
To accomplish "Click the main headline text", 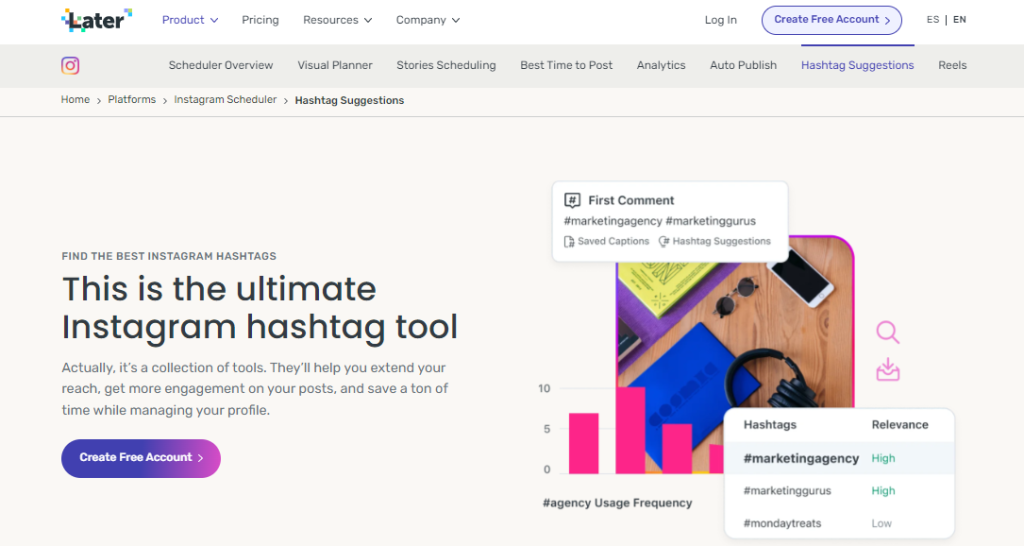I will pos(260,308).
